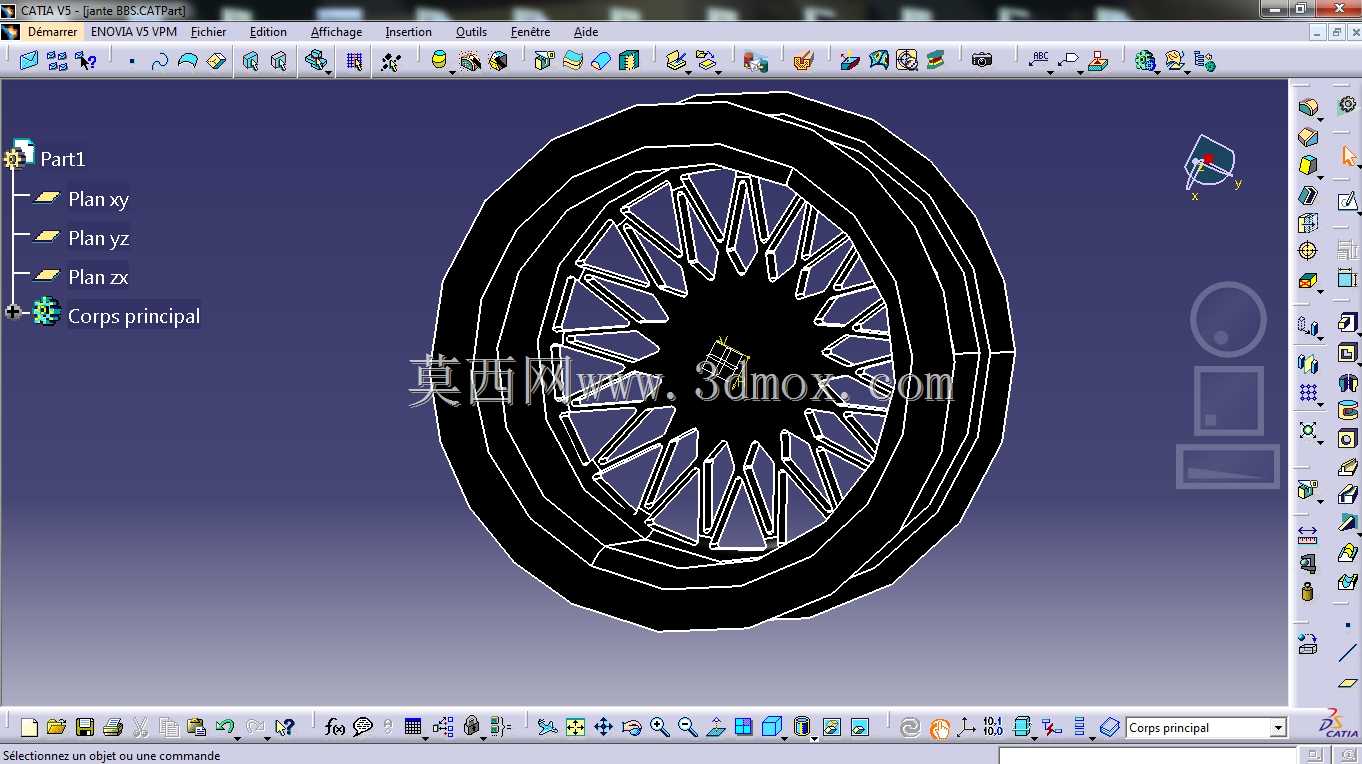Click the Chamfer tool
The height and width of the screenshot is (764, 1362).
click(1307, 136)
